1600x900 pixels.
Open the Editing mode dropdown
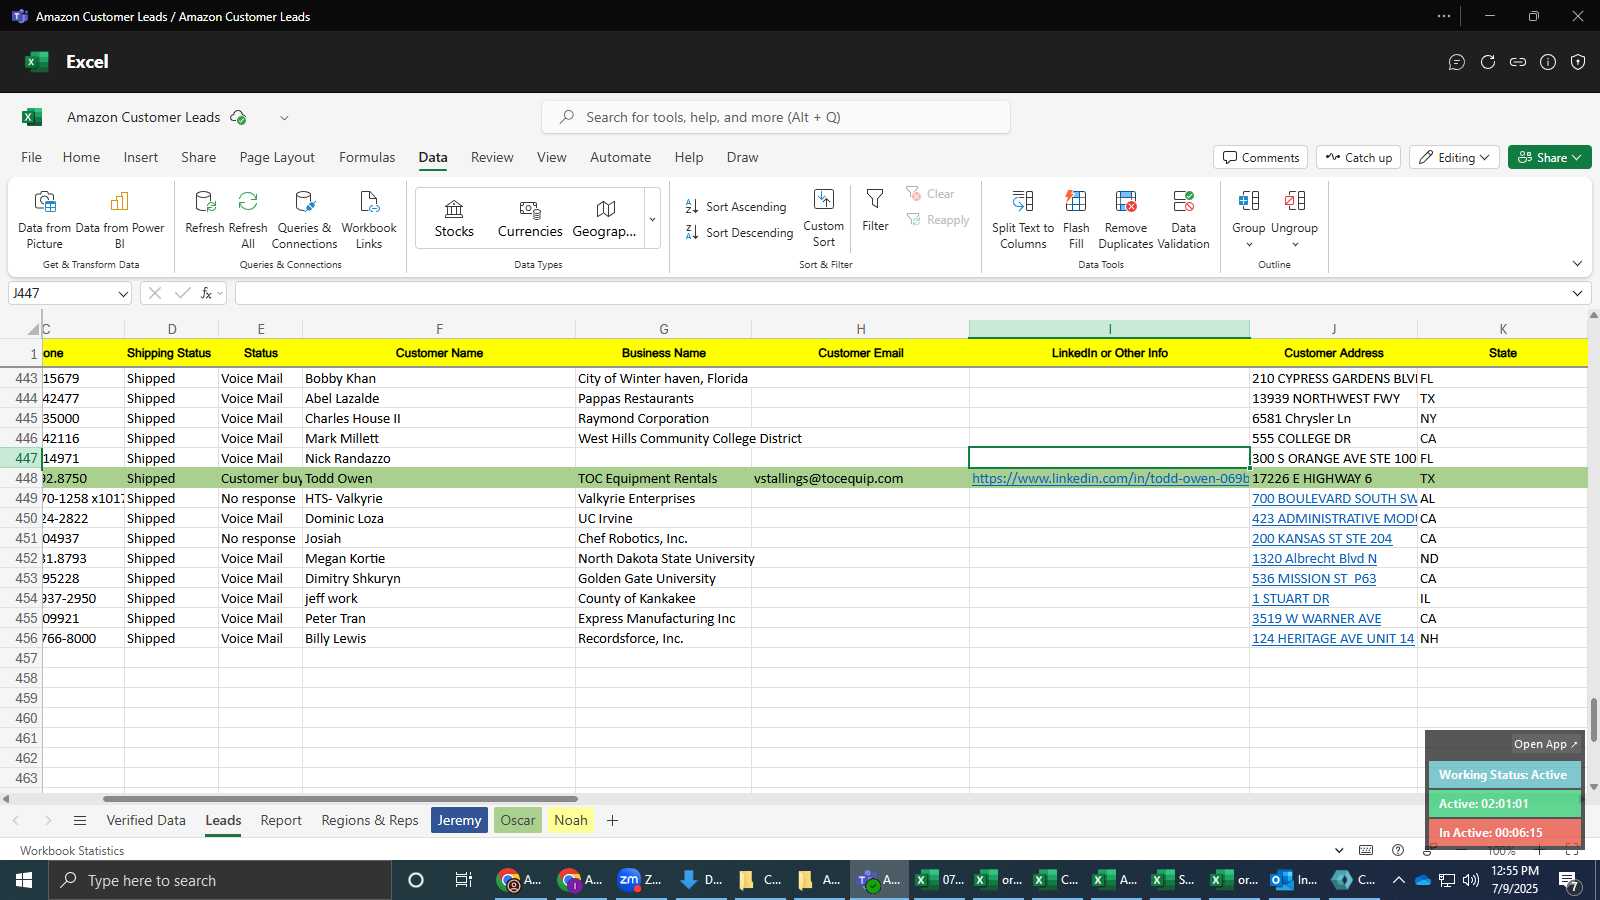tap(1454, 158)
